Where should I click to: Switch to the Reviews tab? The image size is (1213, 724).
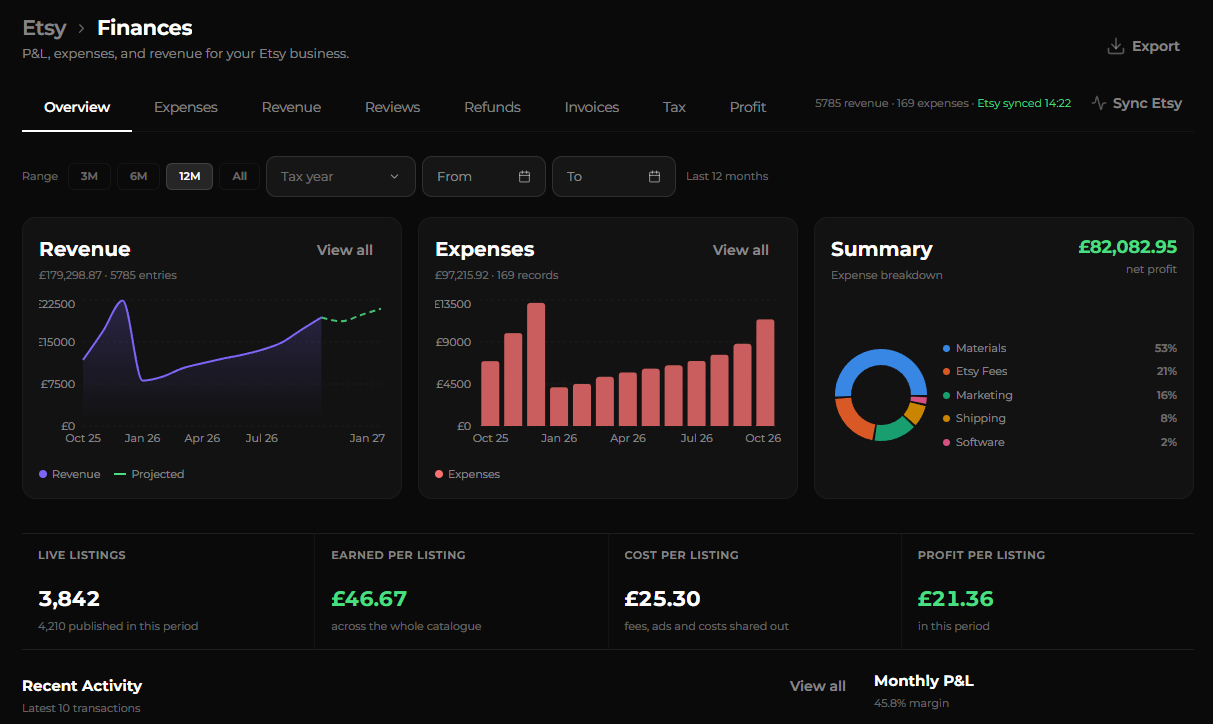click(x=392, y=107)
